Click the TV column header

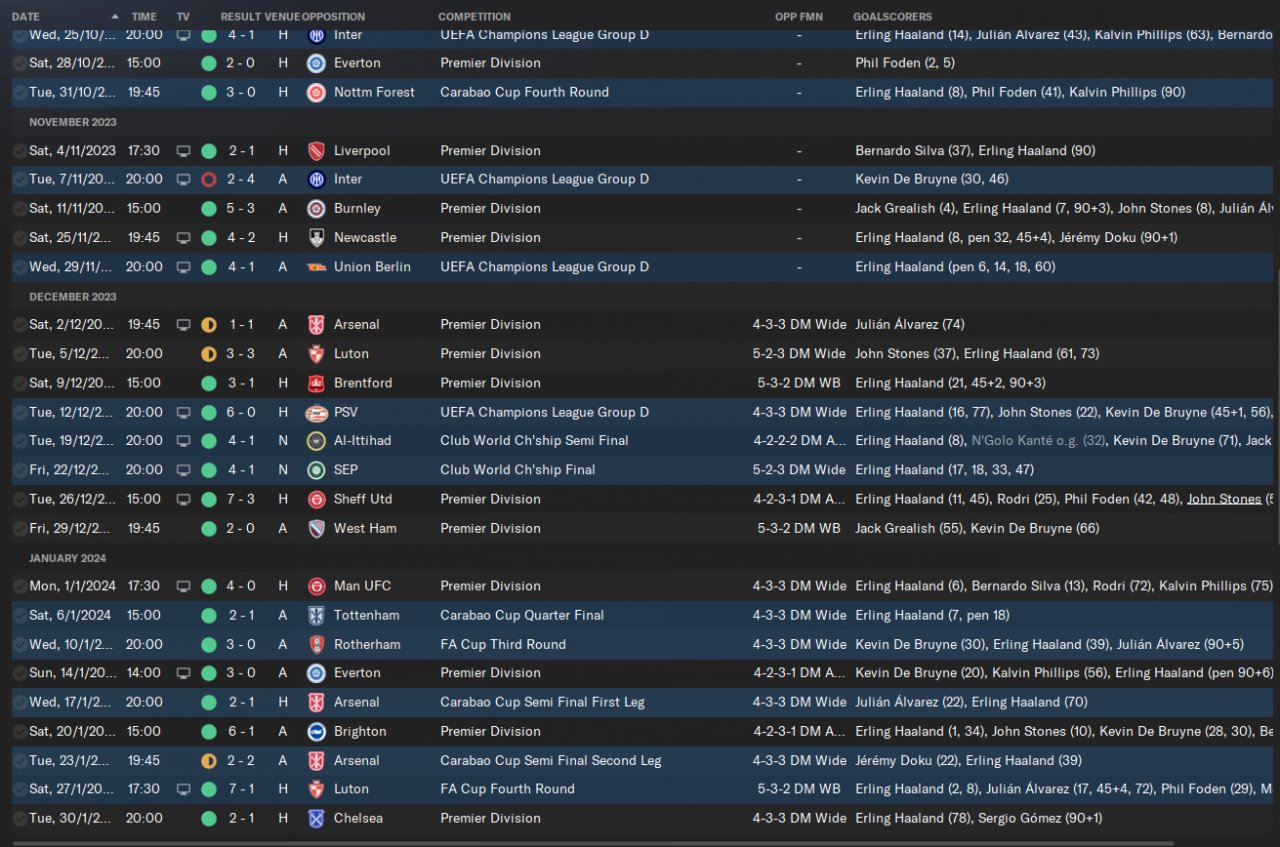click(x=183, y=17)
